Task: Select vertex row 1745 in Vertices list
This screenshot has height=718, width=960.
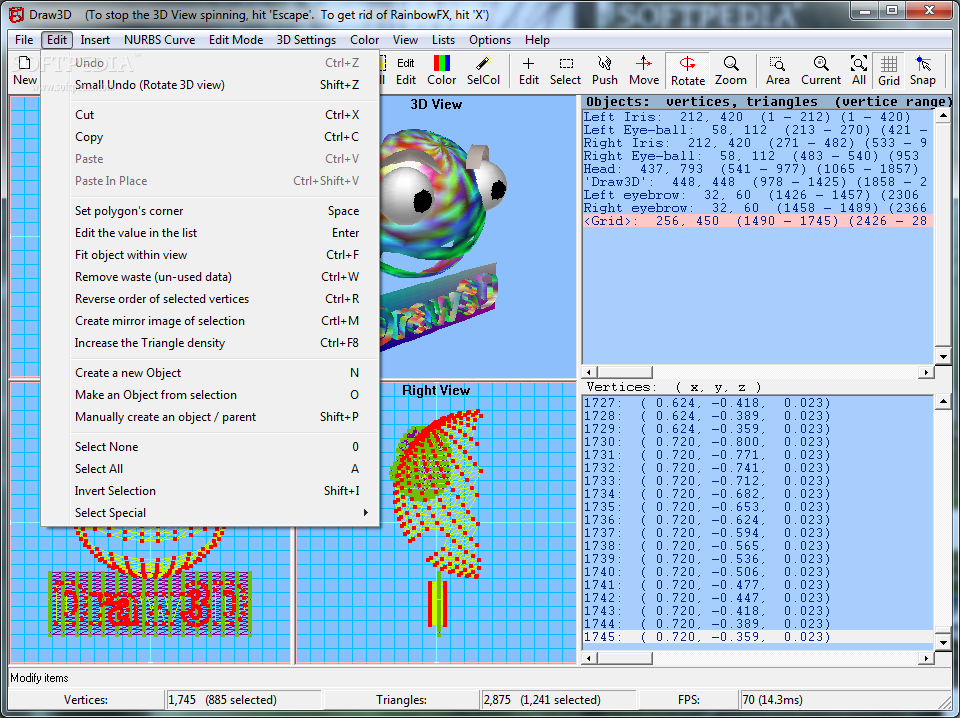Action: (x=758, y=637)
